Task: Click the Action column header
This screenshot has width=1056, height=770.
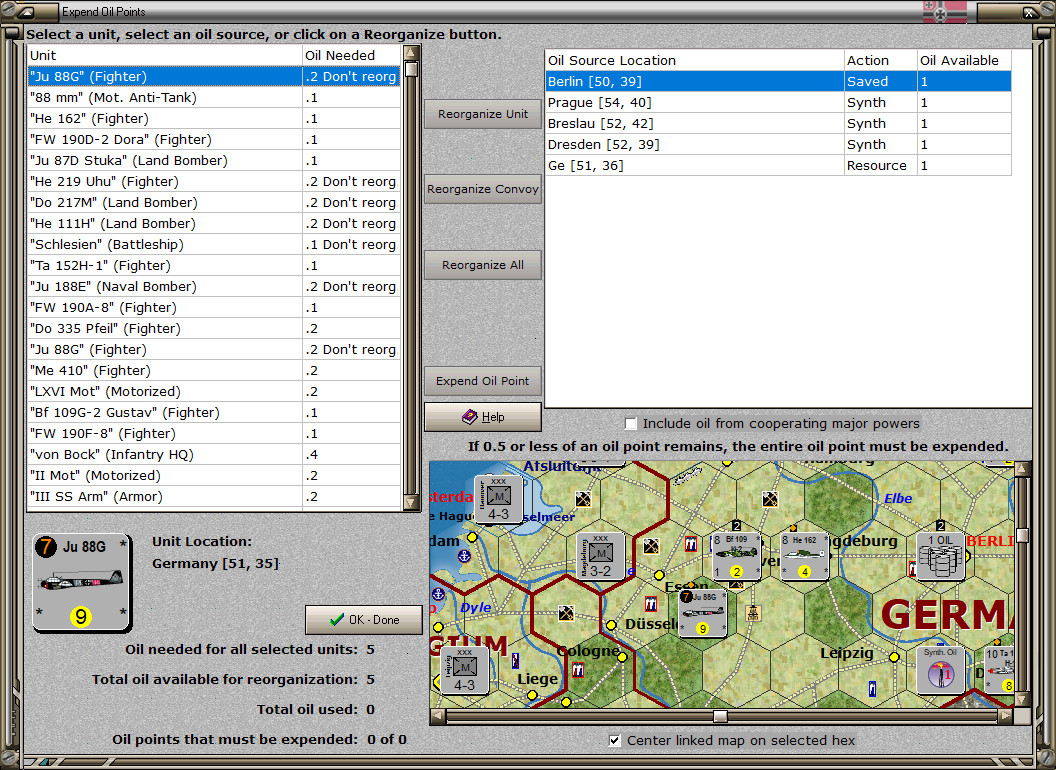Action: click(x=881, y=60)
